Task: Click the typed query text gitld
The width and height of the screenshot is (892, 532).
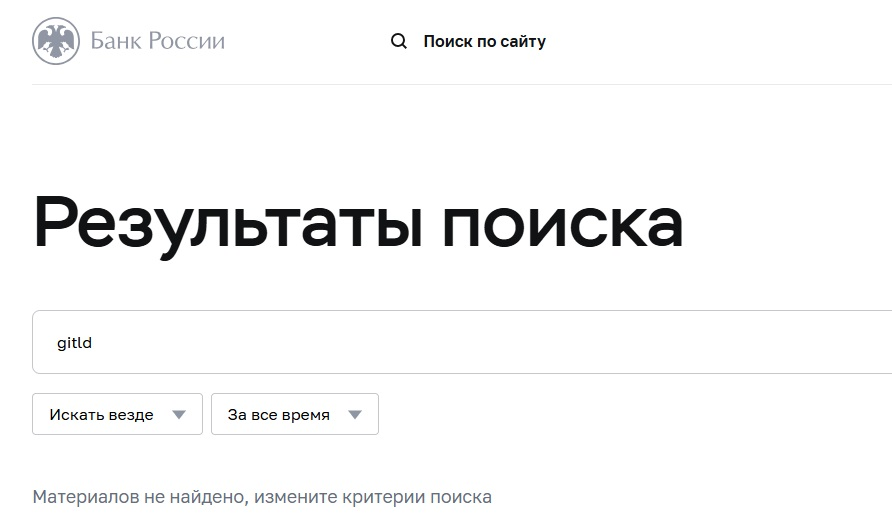Action: [75, 343]
